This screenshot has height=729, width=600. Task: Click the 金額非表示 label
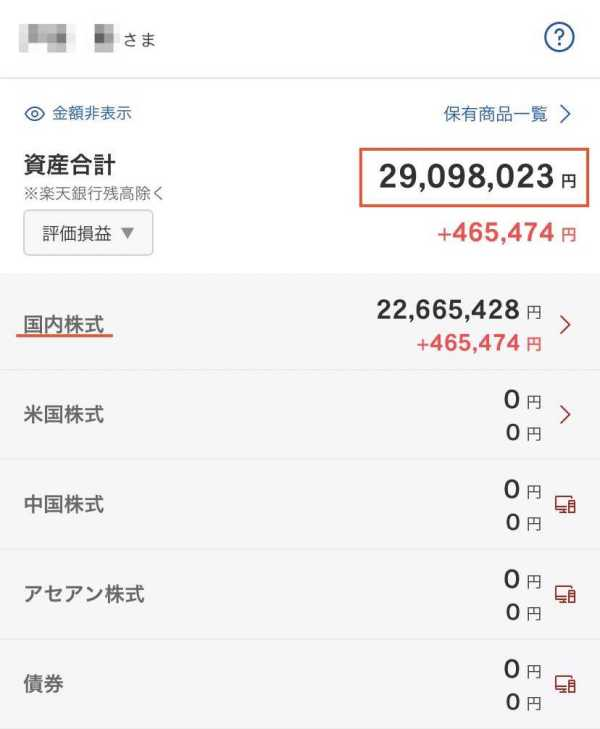(x=92, y=113)
